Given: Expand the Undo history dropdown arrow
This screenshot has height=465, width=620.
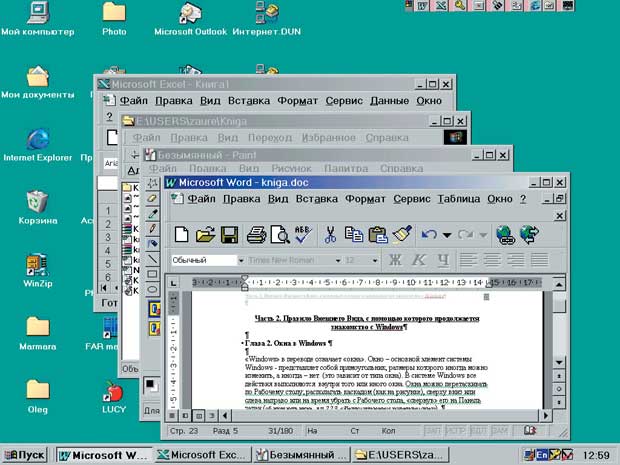Looking at the screenshot, I should (x=447, y=235).
